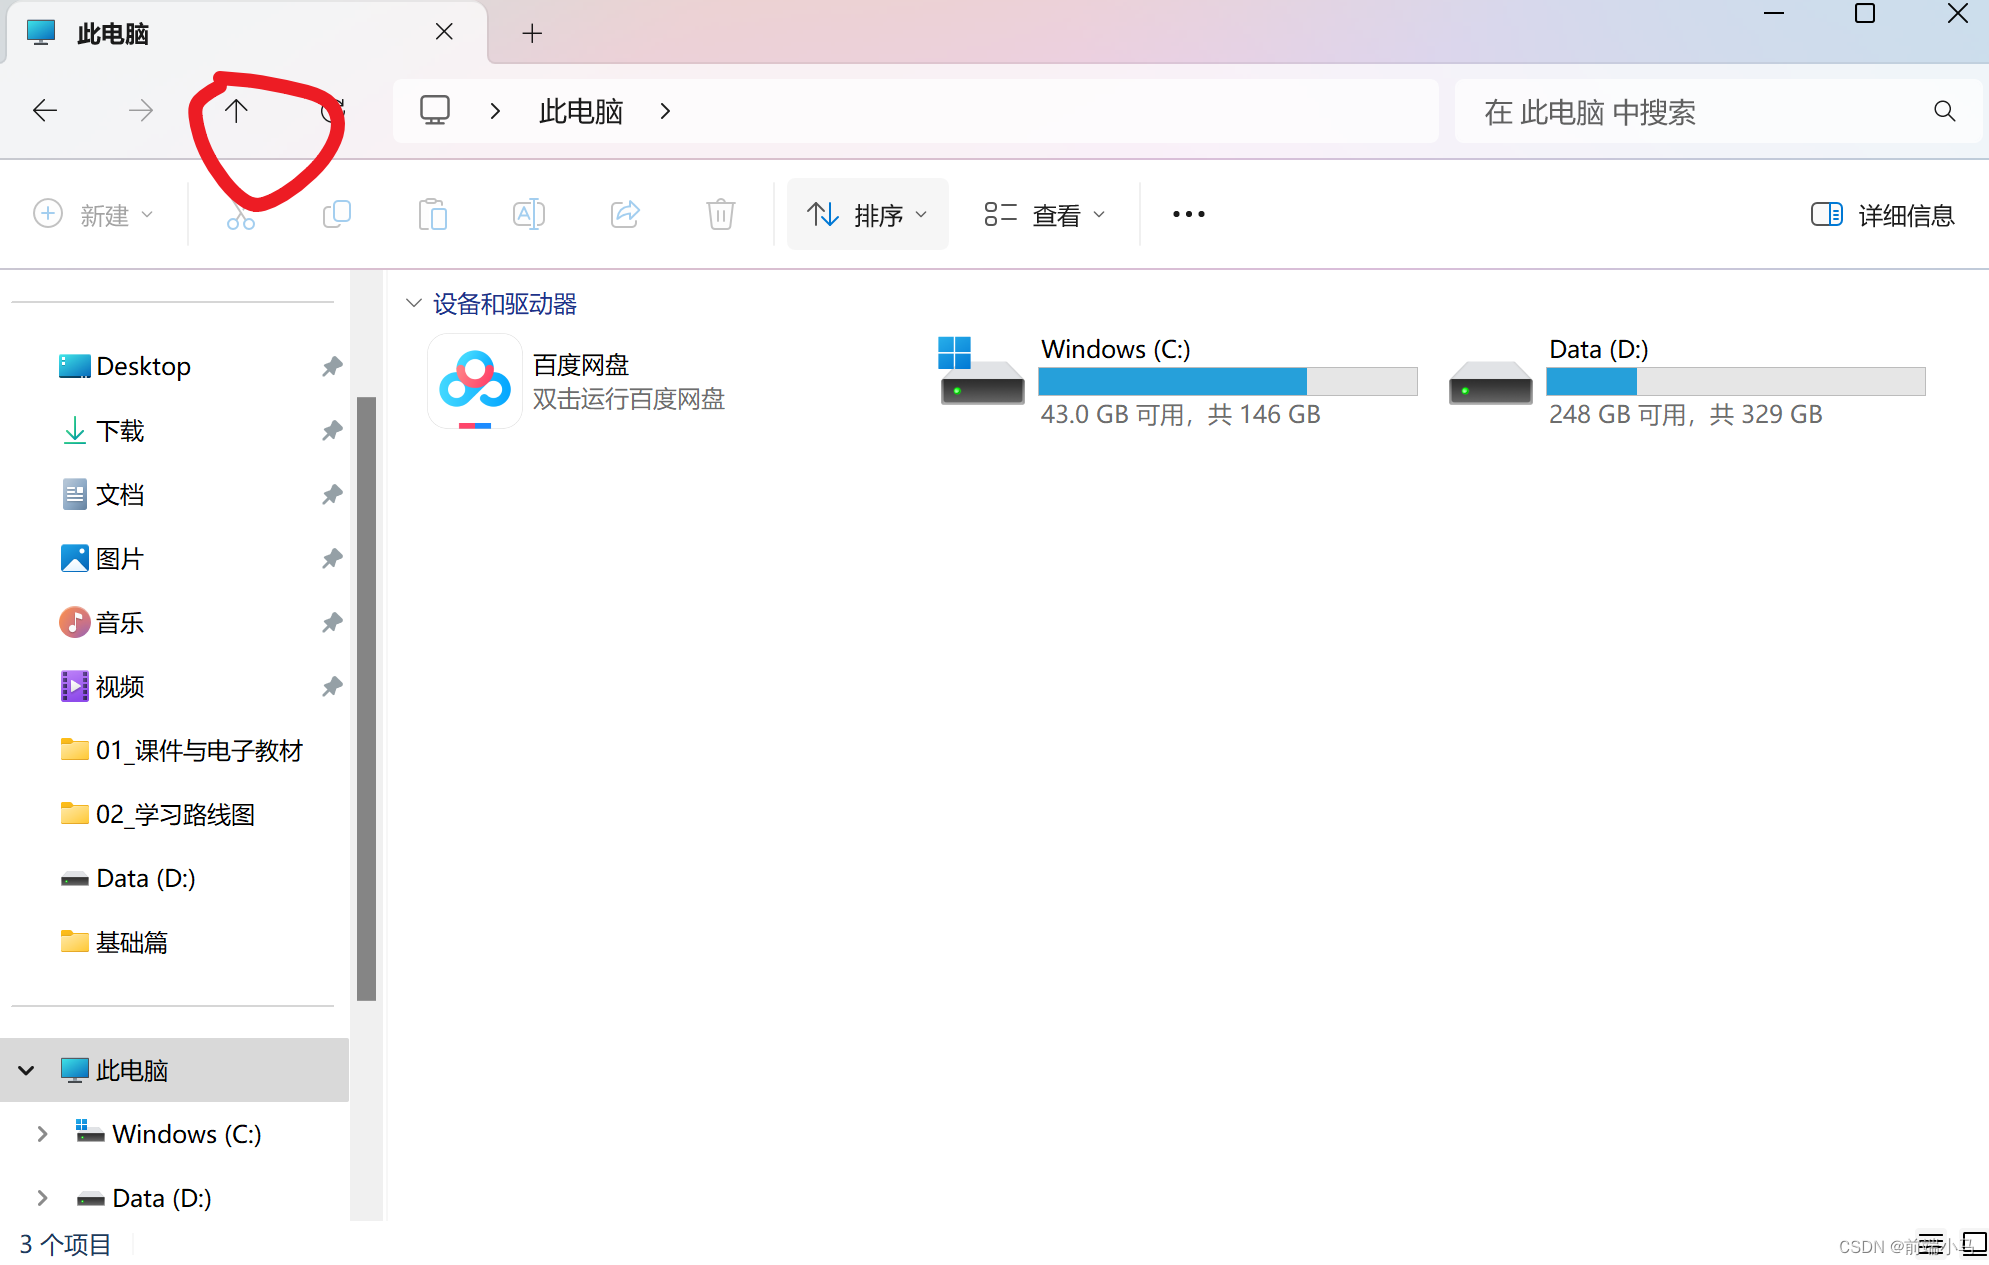Expand Windows (C:) in navigation tree

(x=42, y=1134)
